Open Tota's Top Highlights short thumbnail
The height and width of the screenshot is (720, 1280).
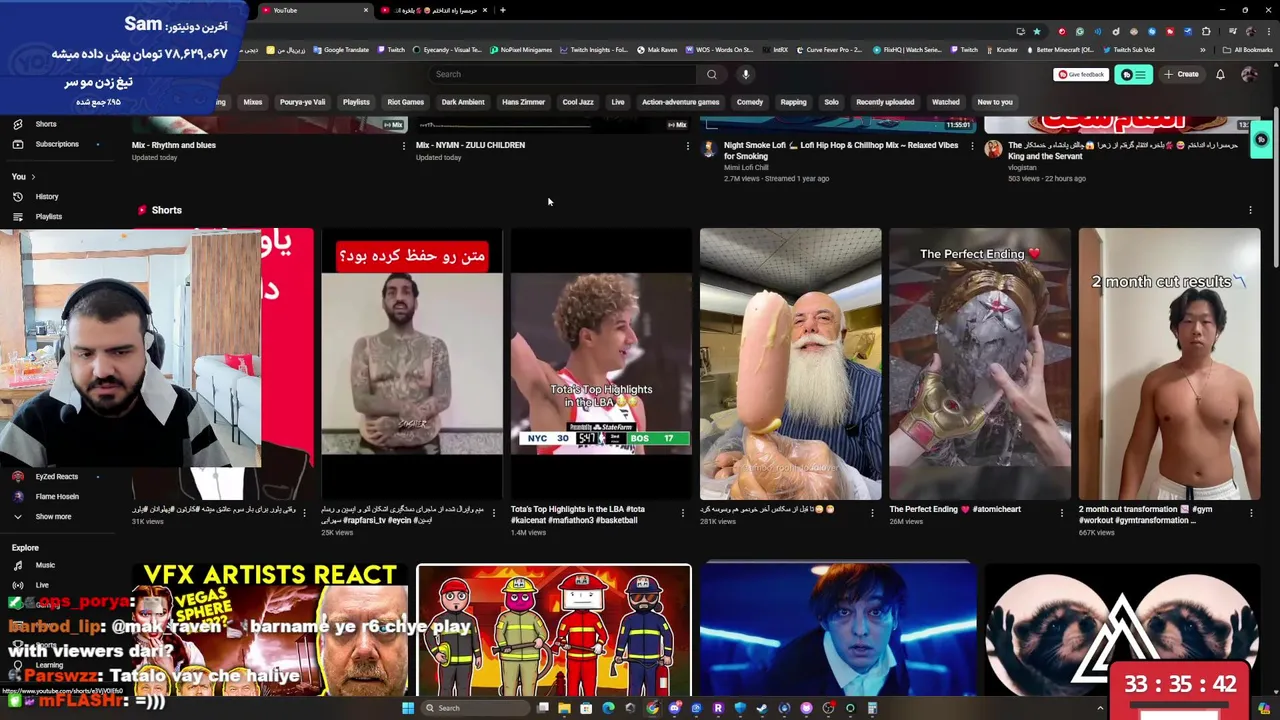(x=601, y=364)
